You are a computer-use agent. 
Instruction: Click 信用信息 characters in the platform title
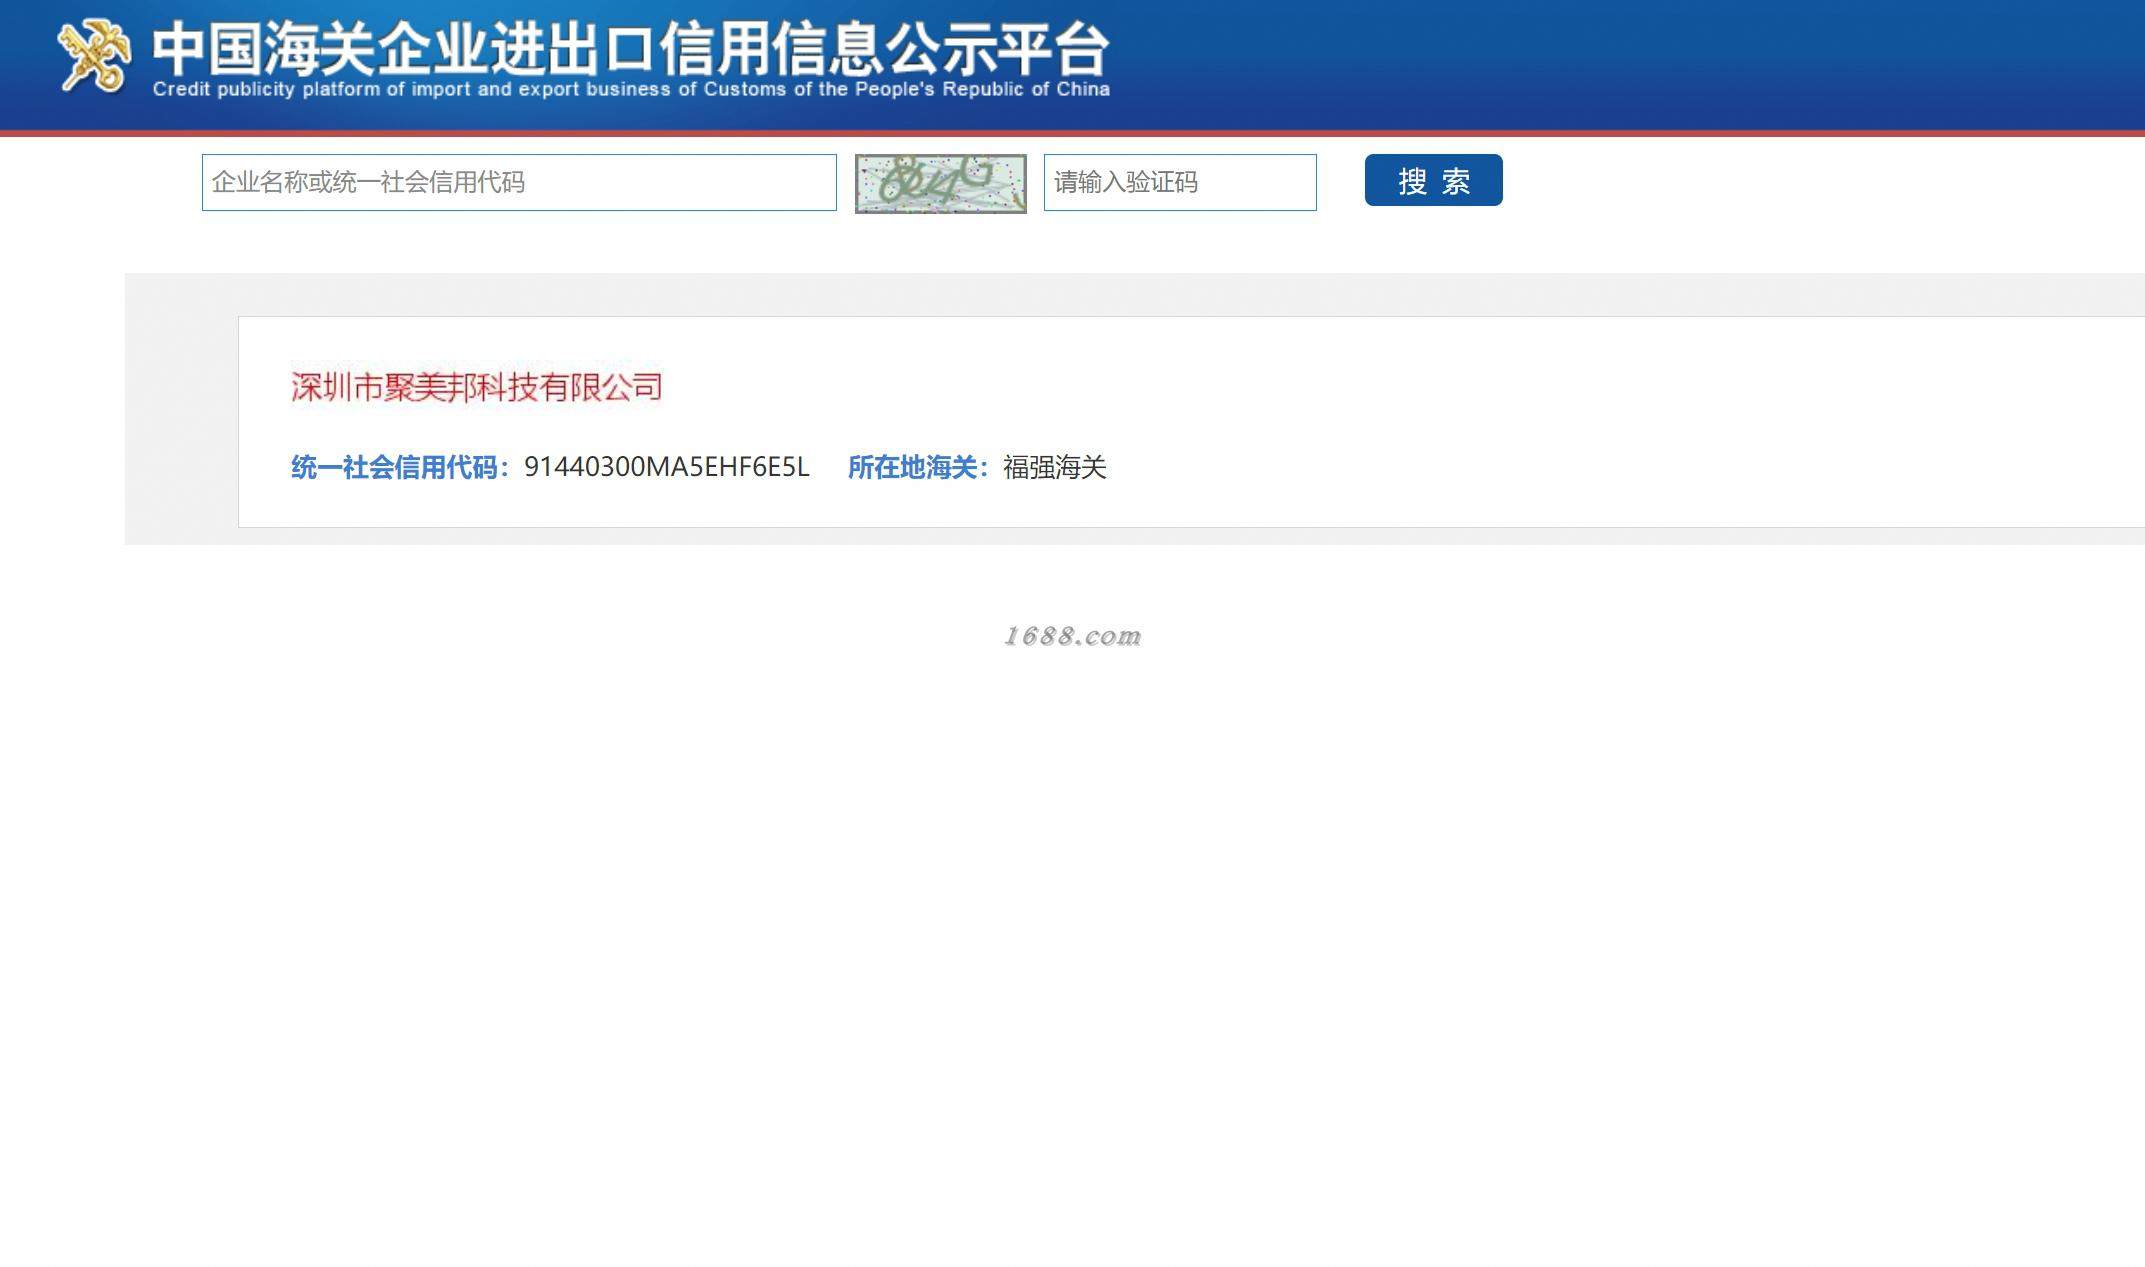pyautogui.click(x=770, y=48)
